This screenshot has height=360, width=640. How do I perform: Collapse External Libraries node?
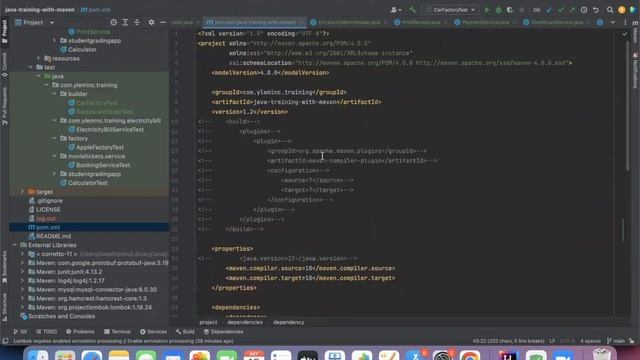pyautogui.click(x=15, y=245)
